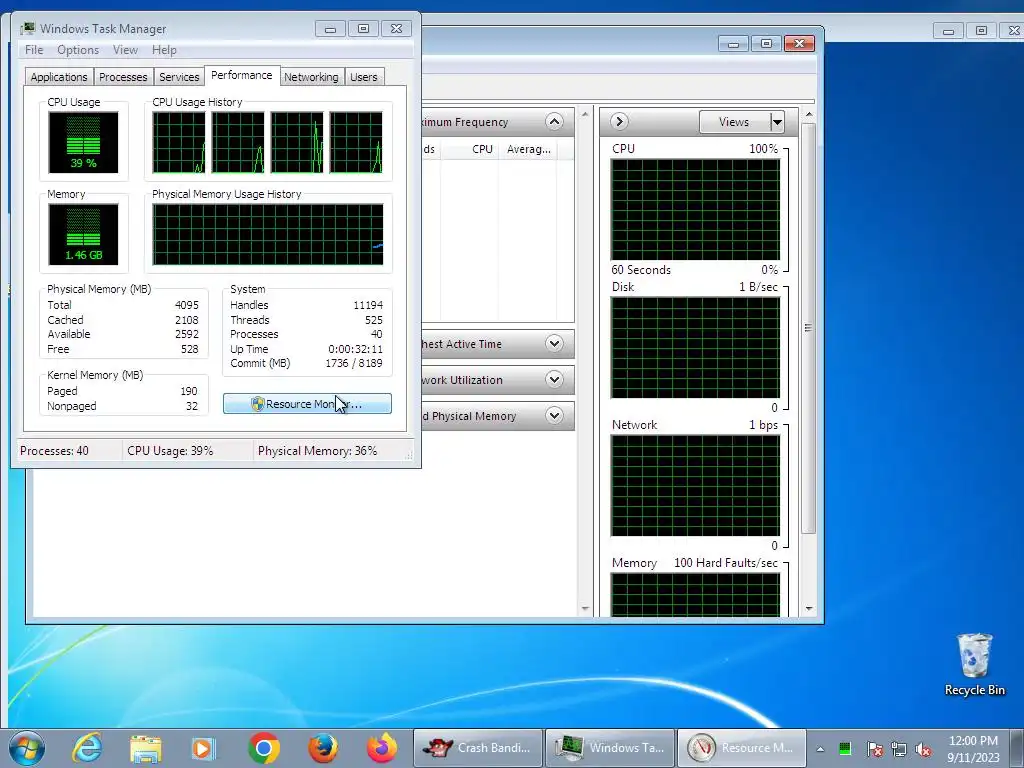Image resolution: width=1024 pixels, height=768 pixels.
Task: Open the Options menu in Task Manager
Action: pyautogui.click(x=78, y=50)
